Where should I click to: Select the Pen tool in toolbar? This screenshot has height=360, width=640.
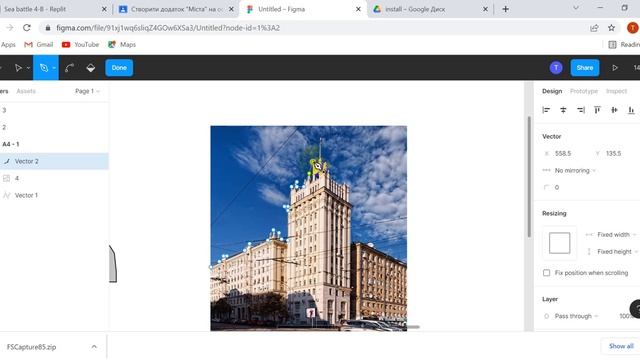tap(44, 68)
